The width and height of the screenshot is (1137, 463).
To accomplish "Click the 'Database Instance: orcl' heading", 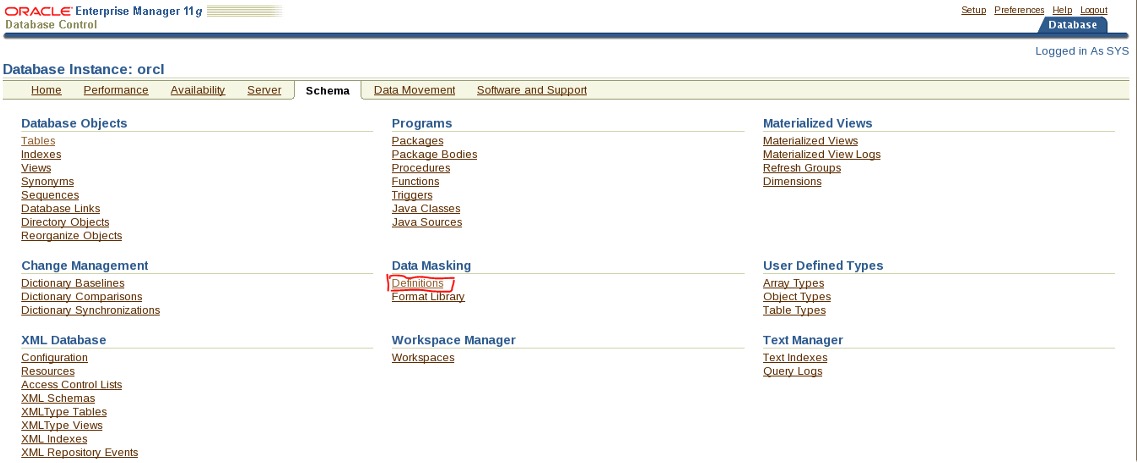I will (x=84, y=70).
